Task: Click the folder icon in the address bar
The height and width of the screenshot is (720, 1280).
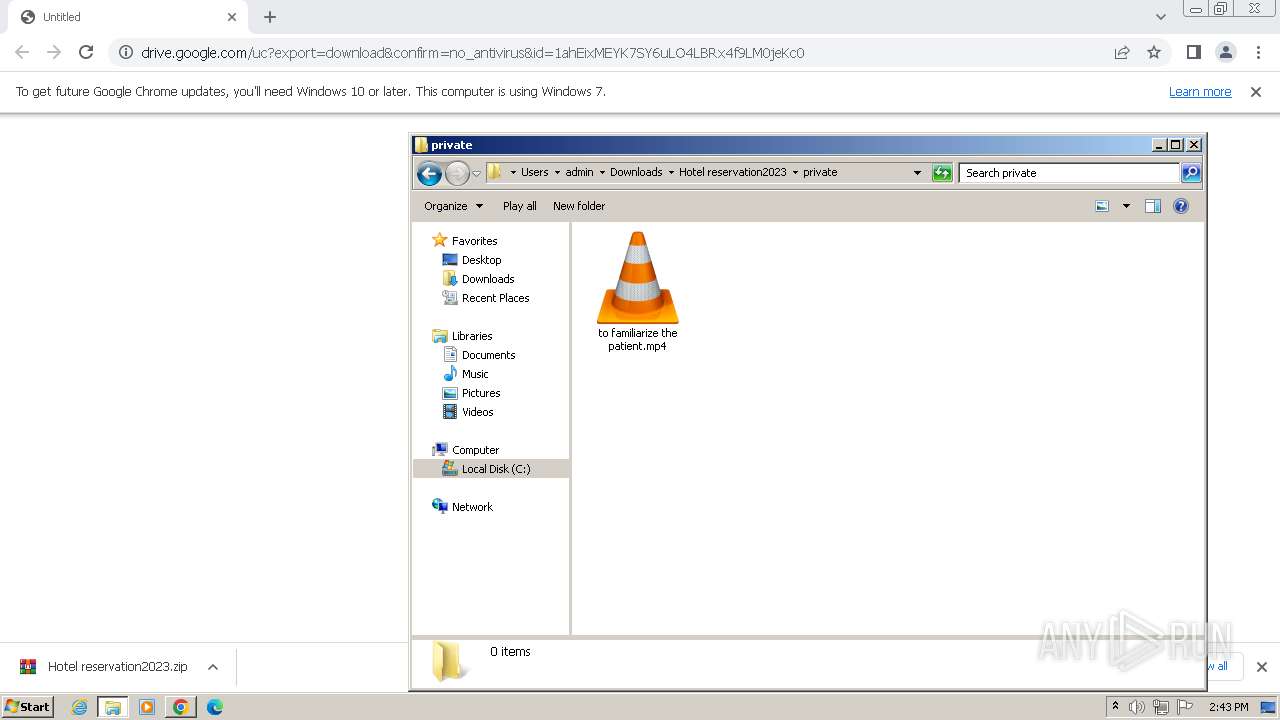Action: point(494,172)
